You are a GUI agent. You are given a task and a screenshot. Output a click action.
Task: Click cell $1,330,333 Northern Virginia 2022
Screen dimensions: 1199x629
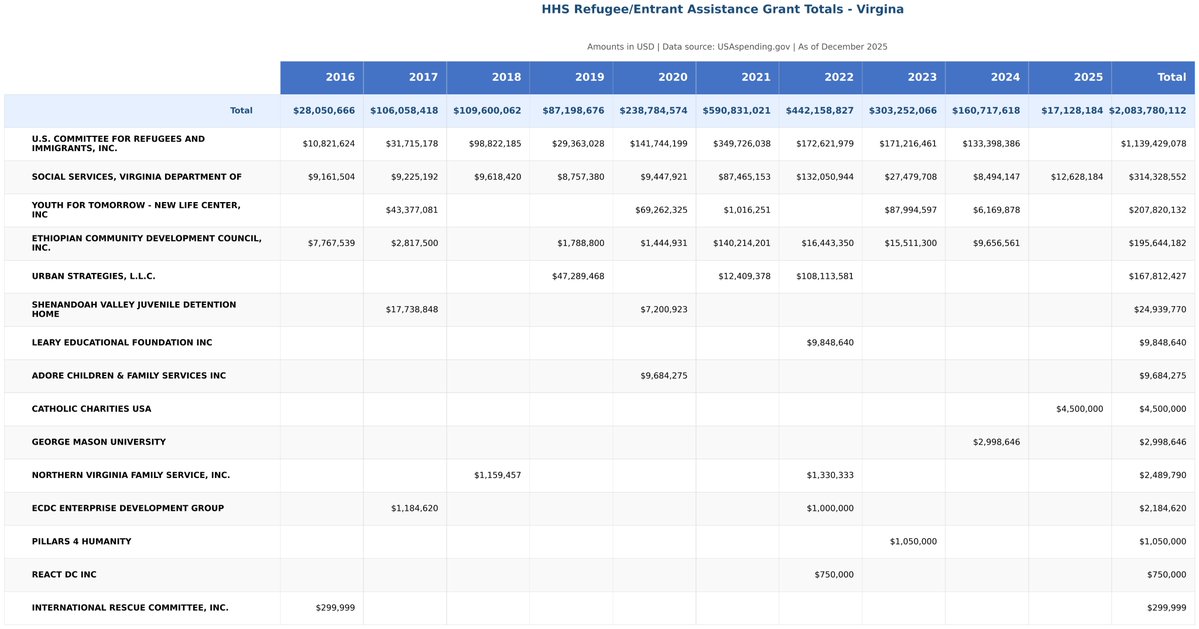click(830, 475)
